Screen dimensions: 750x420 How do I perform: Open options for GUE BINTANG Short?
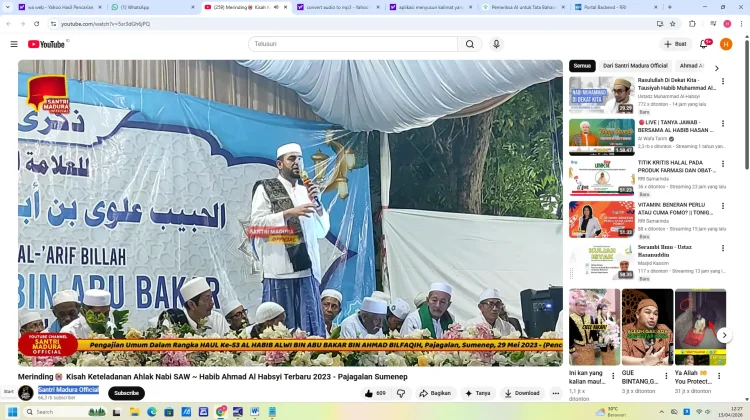(666, 376)
